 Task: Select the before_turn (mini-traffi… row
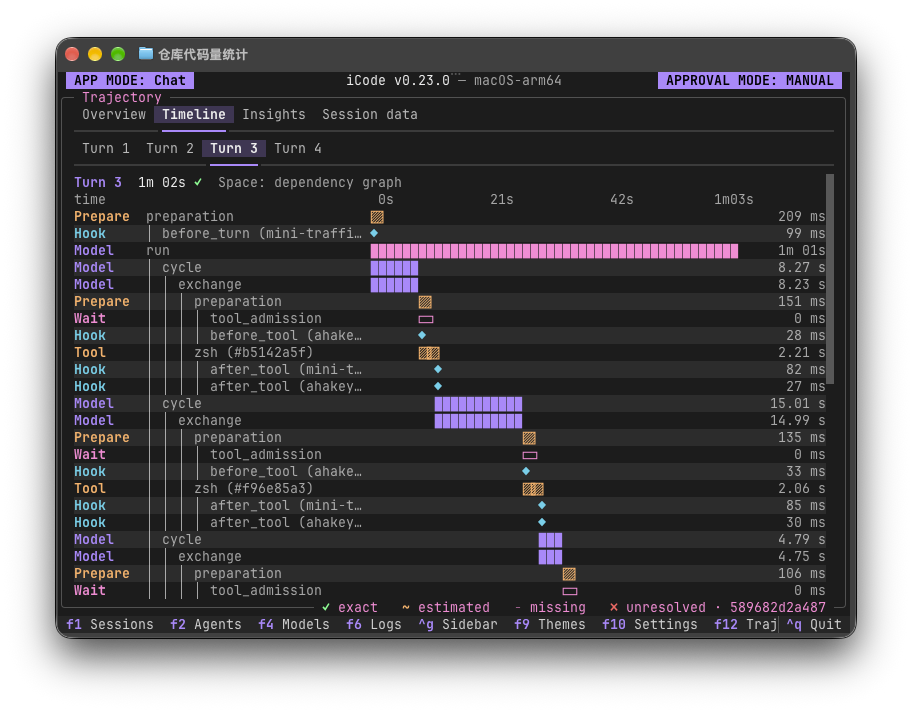[x=450, y=233]
